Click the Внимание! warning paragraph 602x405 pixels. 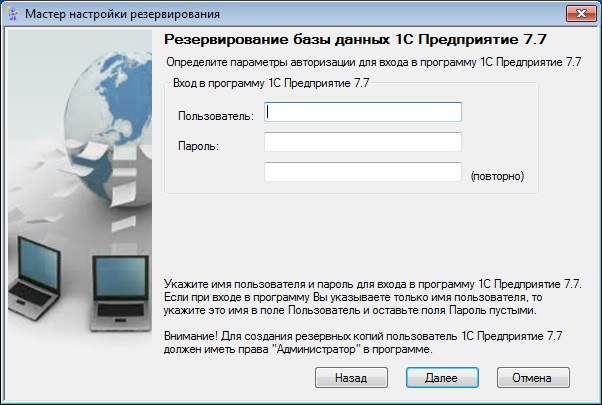[363, 343]
